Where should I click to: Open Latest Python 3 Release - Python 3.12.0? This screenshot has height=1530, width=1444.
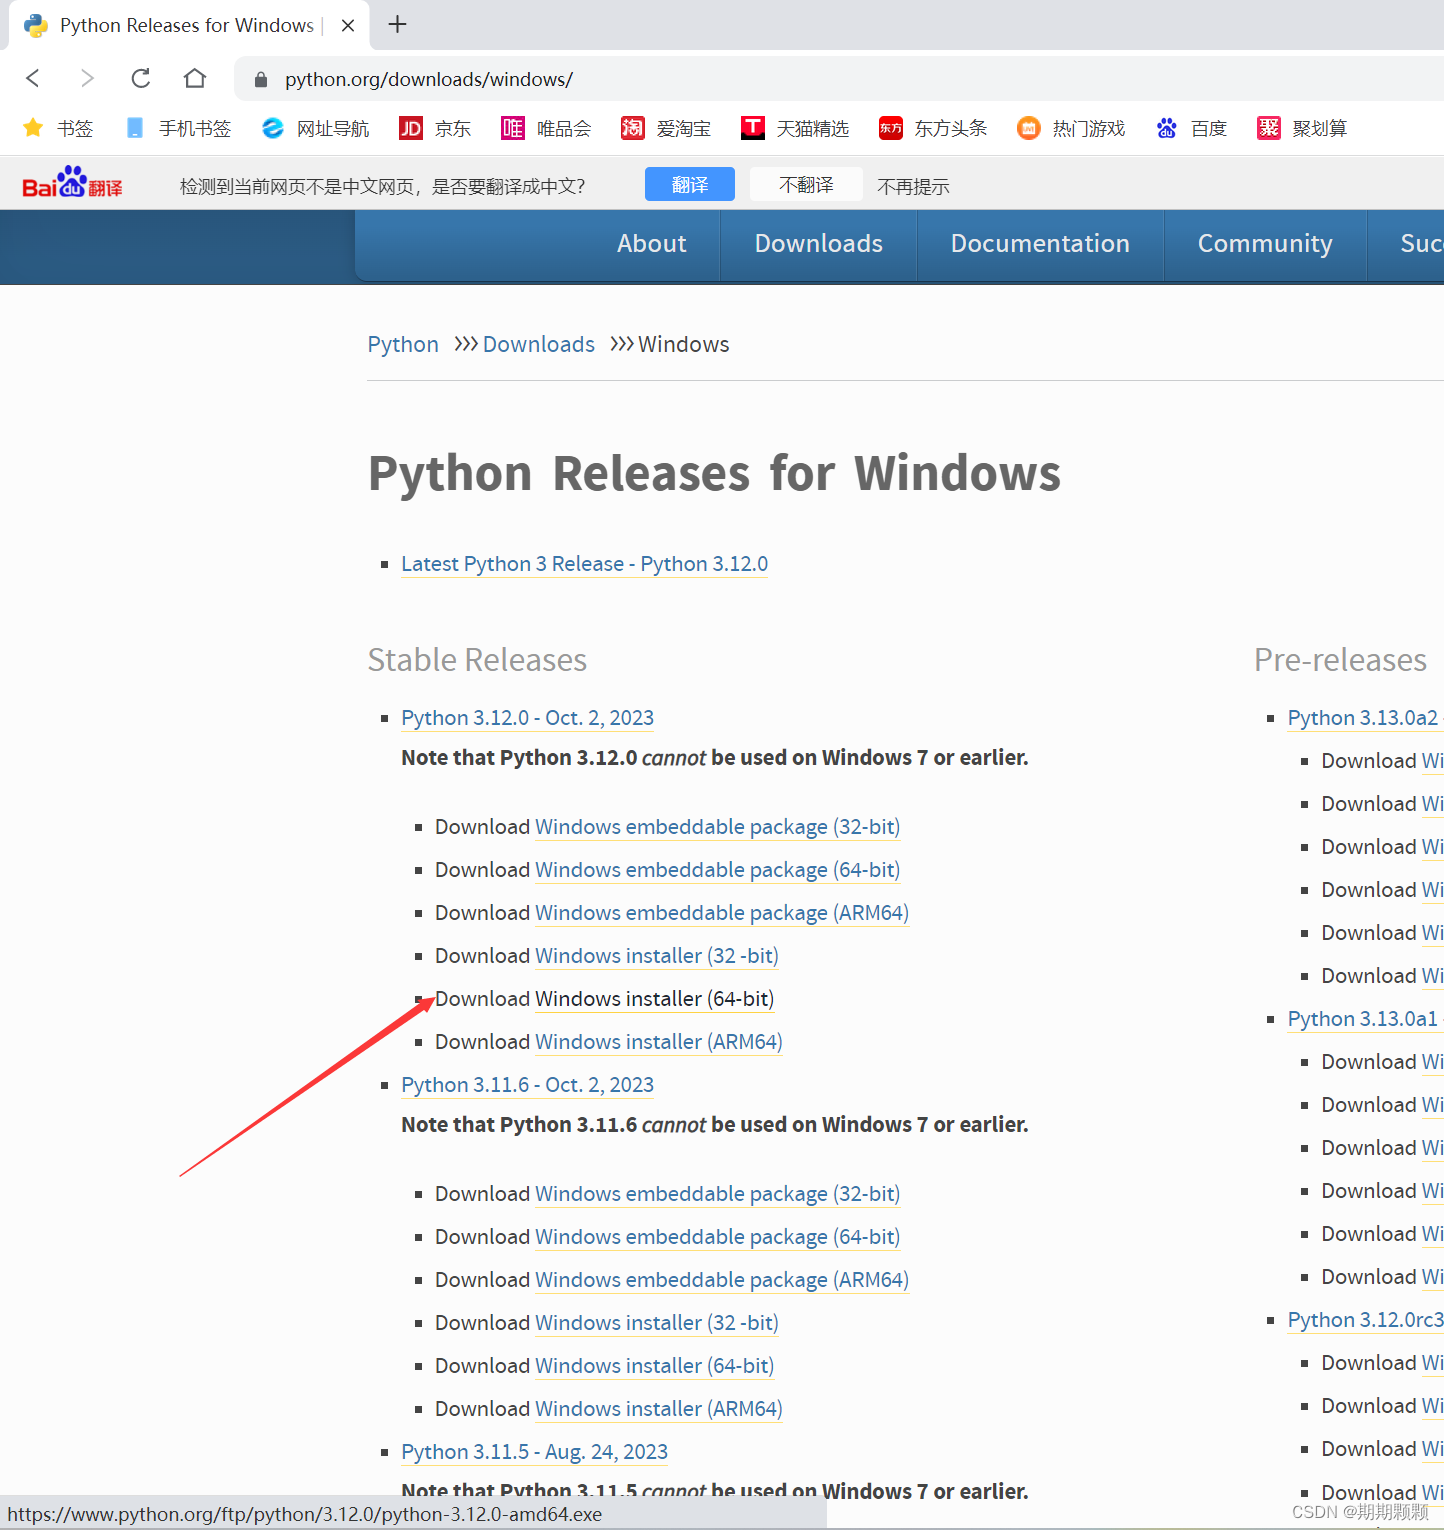click(x=584, y=564)
